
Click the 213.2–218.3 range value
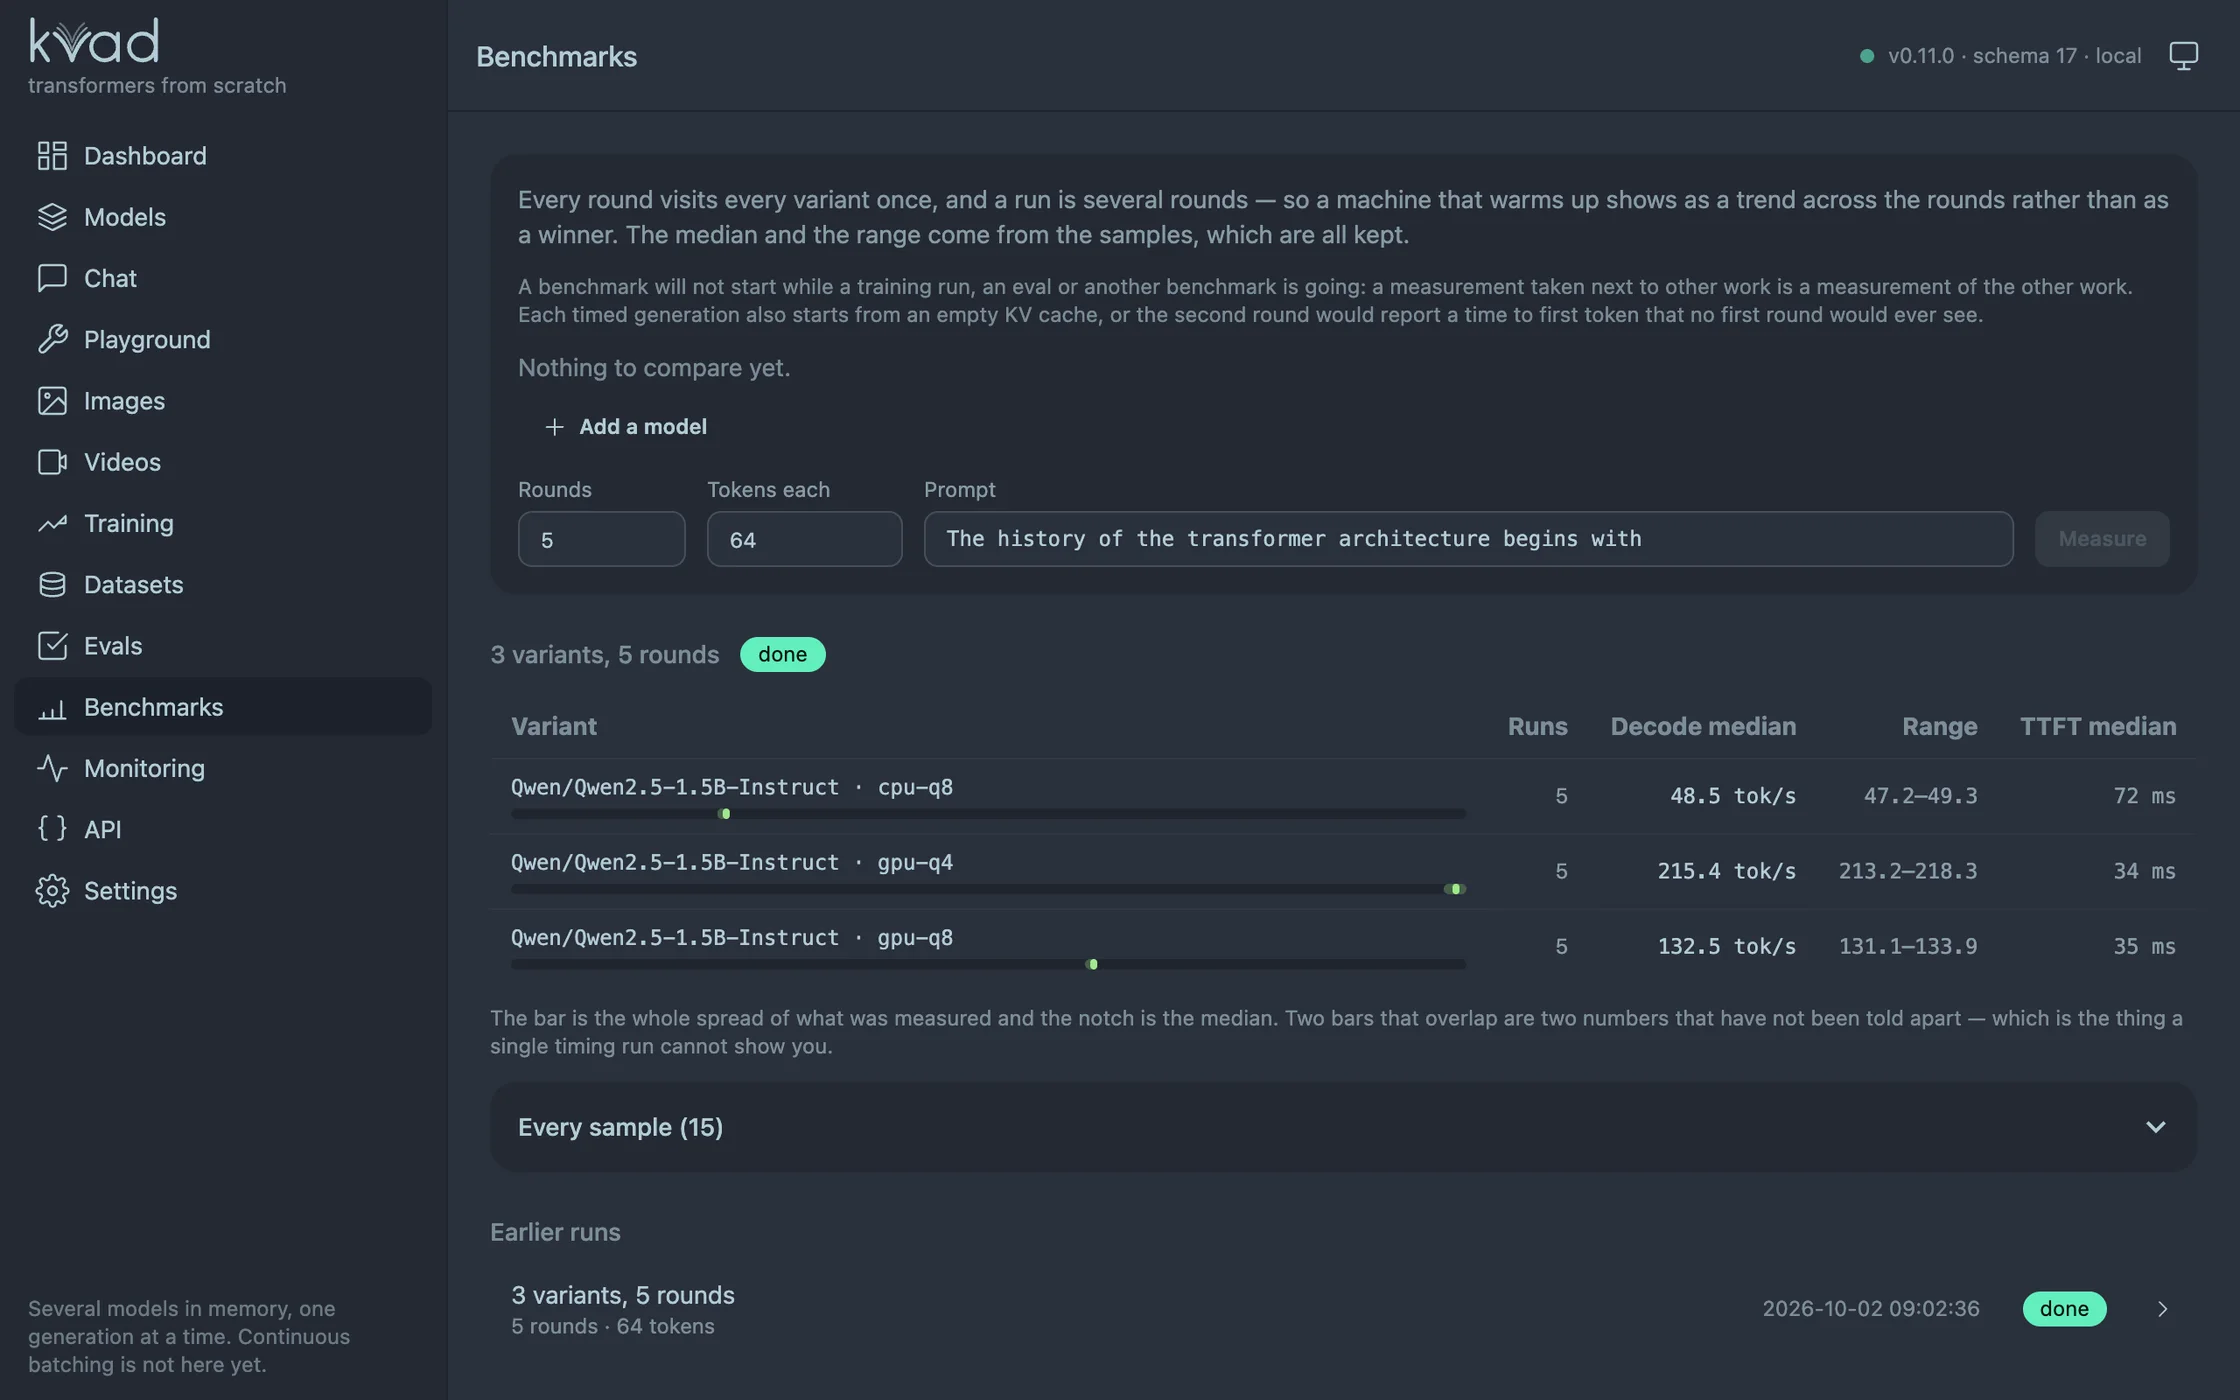1908,871
